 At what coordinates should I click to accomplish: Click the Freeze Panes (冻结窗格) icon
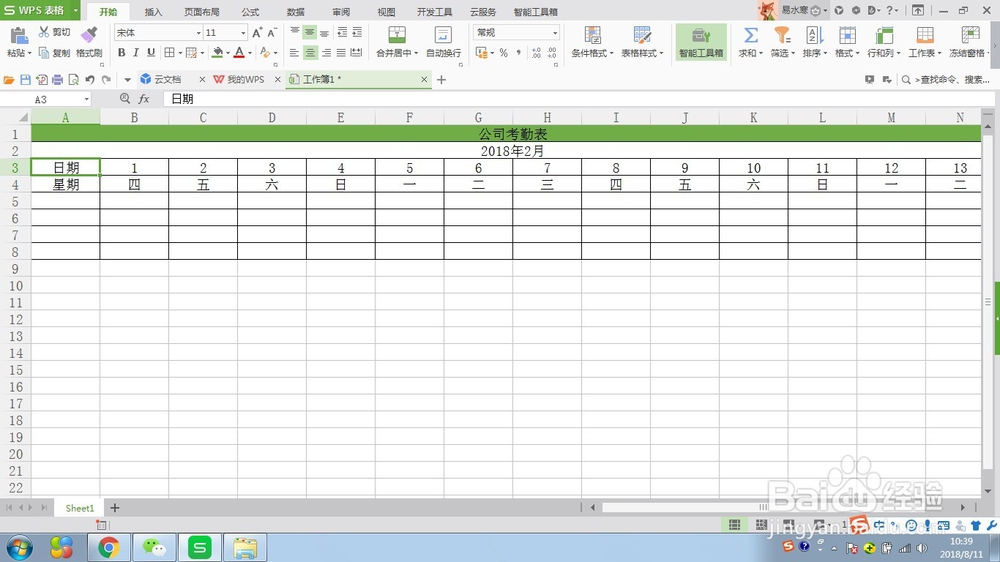pos(970,35)
